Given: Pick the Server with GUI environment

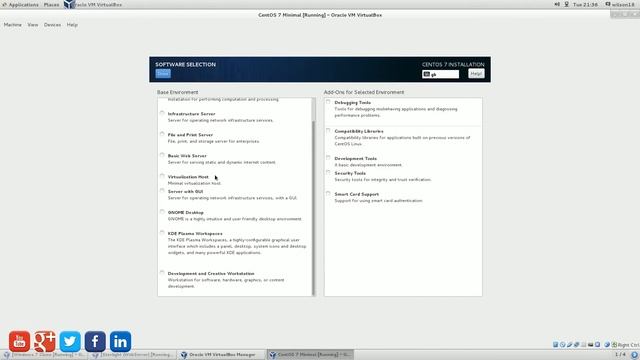Looking at the screenshot, I should [162, 191].
